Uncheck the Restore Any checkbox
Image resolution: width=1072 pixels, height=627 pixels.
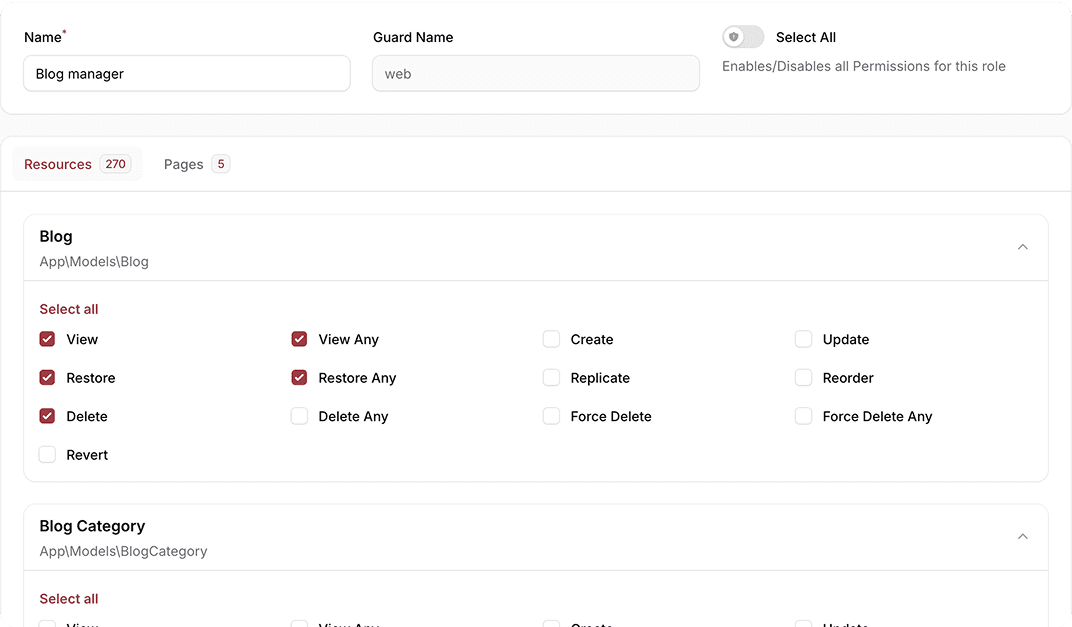pyautogui.click(x=299, y=378)
